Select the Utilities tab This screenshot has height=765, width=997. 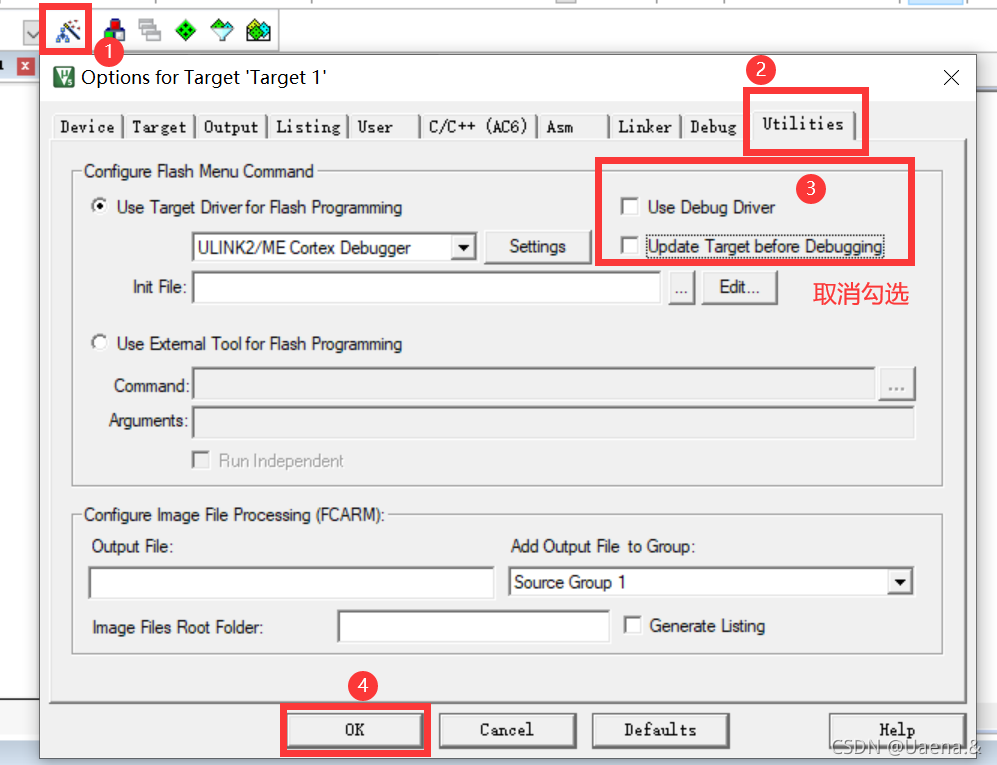(803, 124)
